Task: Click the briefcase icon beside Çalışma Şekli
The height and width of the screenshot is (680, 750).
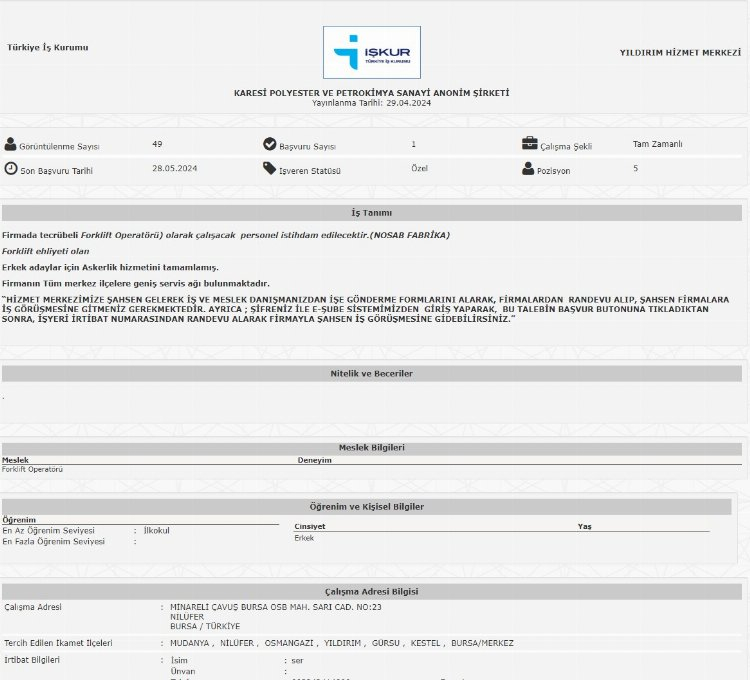Action: (530, 144)
